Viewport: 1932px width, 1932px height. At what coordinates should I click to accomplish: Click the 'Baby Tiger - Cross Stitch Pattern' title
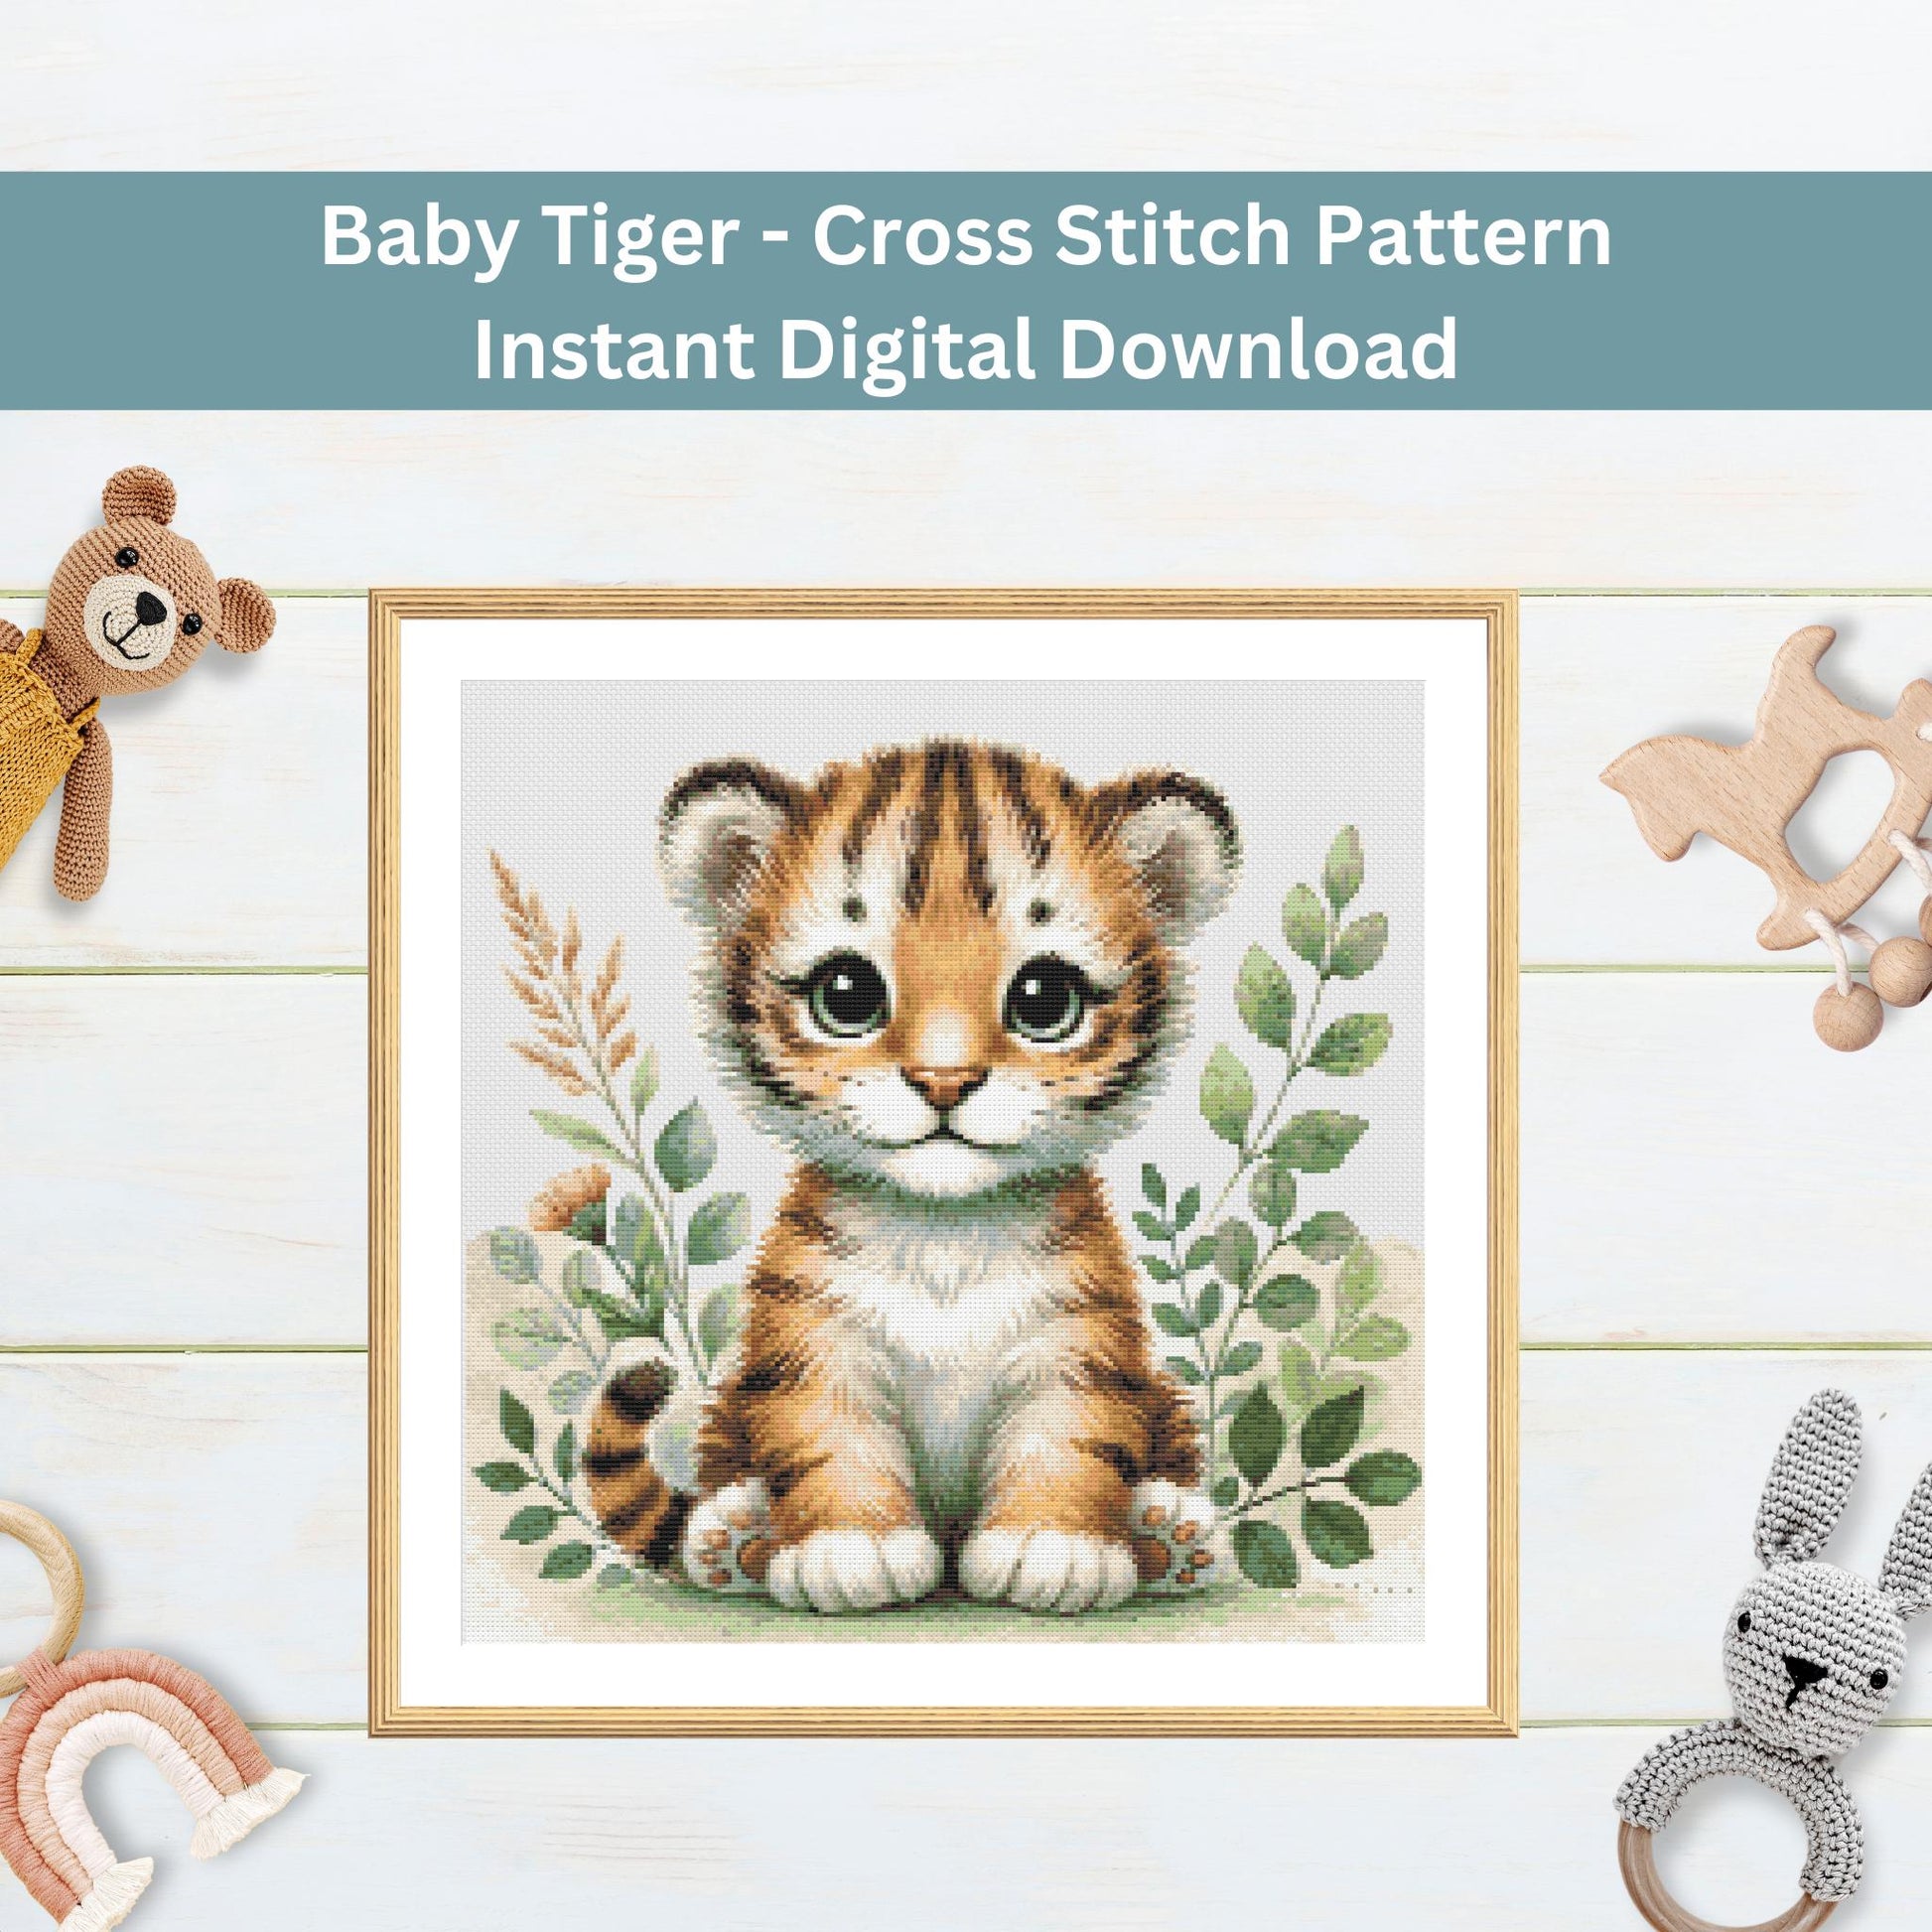coord(966,237)
